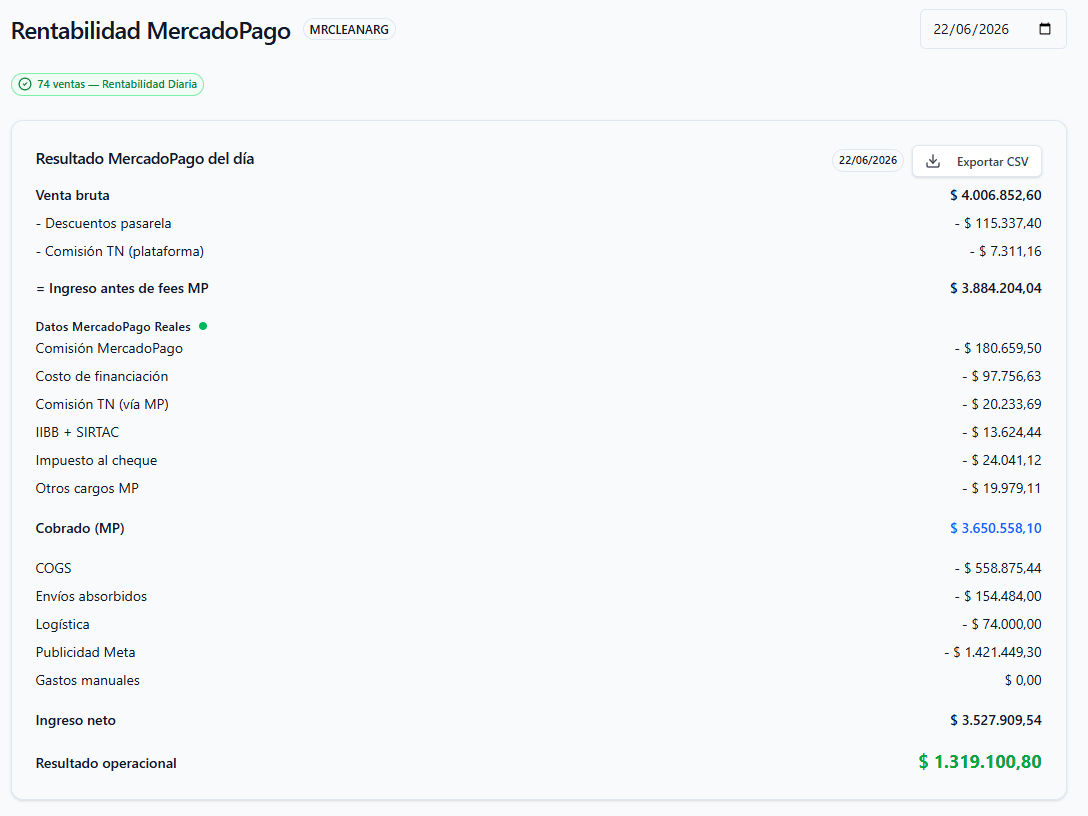Click the - $ 97.756,63 amount
The height and width of the screenshot is (816, 1088).
click(1001, 376)
